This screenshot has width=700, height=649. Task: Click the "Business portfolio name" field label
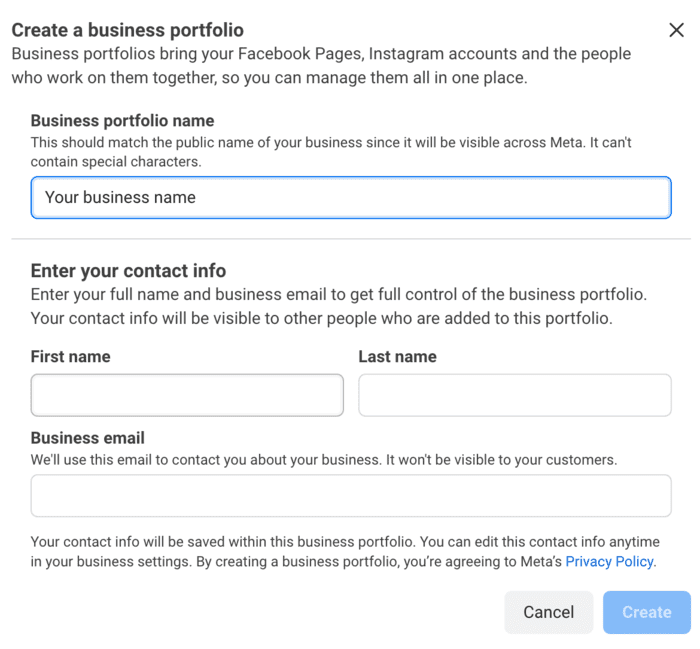122,122
